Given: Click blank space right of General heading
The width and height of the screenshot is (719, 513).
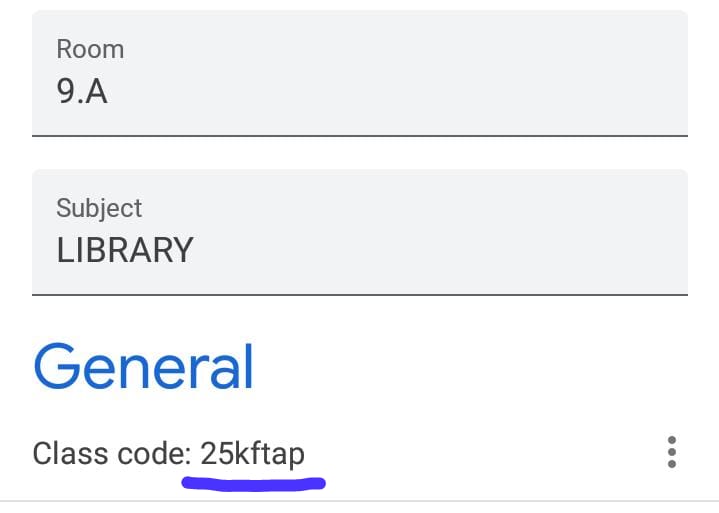Looking at the screenshot, I should tap(459, 367).
